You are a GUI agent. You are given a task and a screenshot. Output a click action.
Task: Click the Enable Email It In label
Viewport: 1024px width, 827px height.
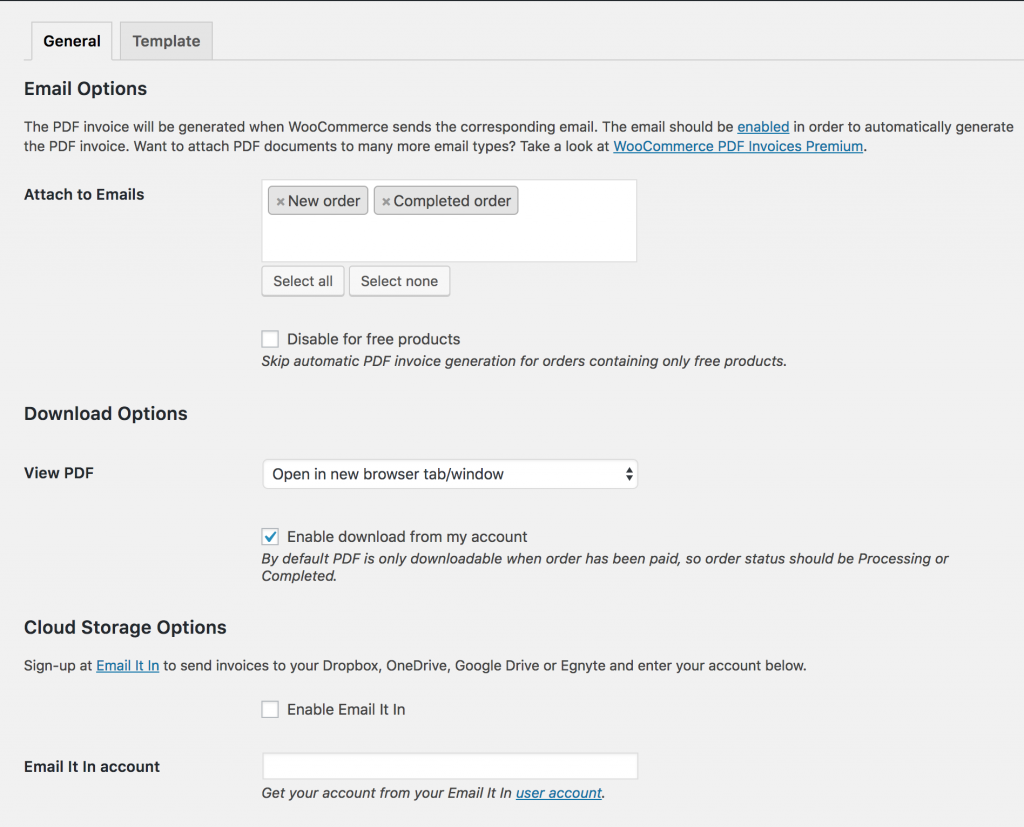(x=346, y=709)
